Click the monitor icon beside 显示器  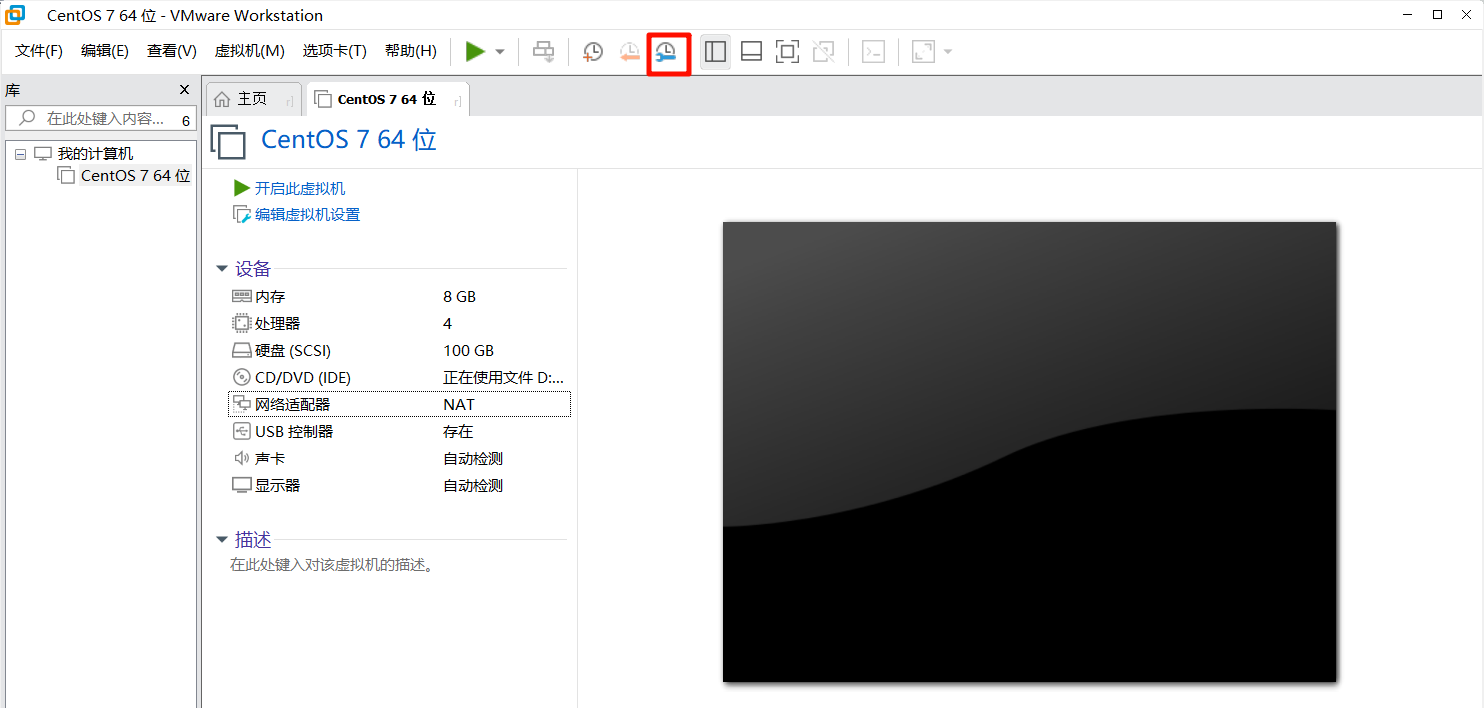pos(241,486)
